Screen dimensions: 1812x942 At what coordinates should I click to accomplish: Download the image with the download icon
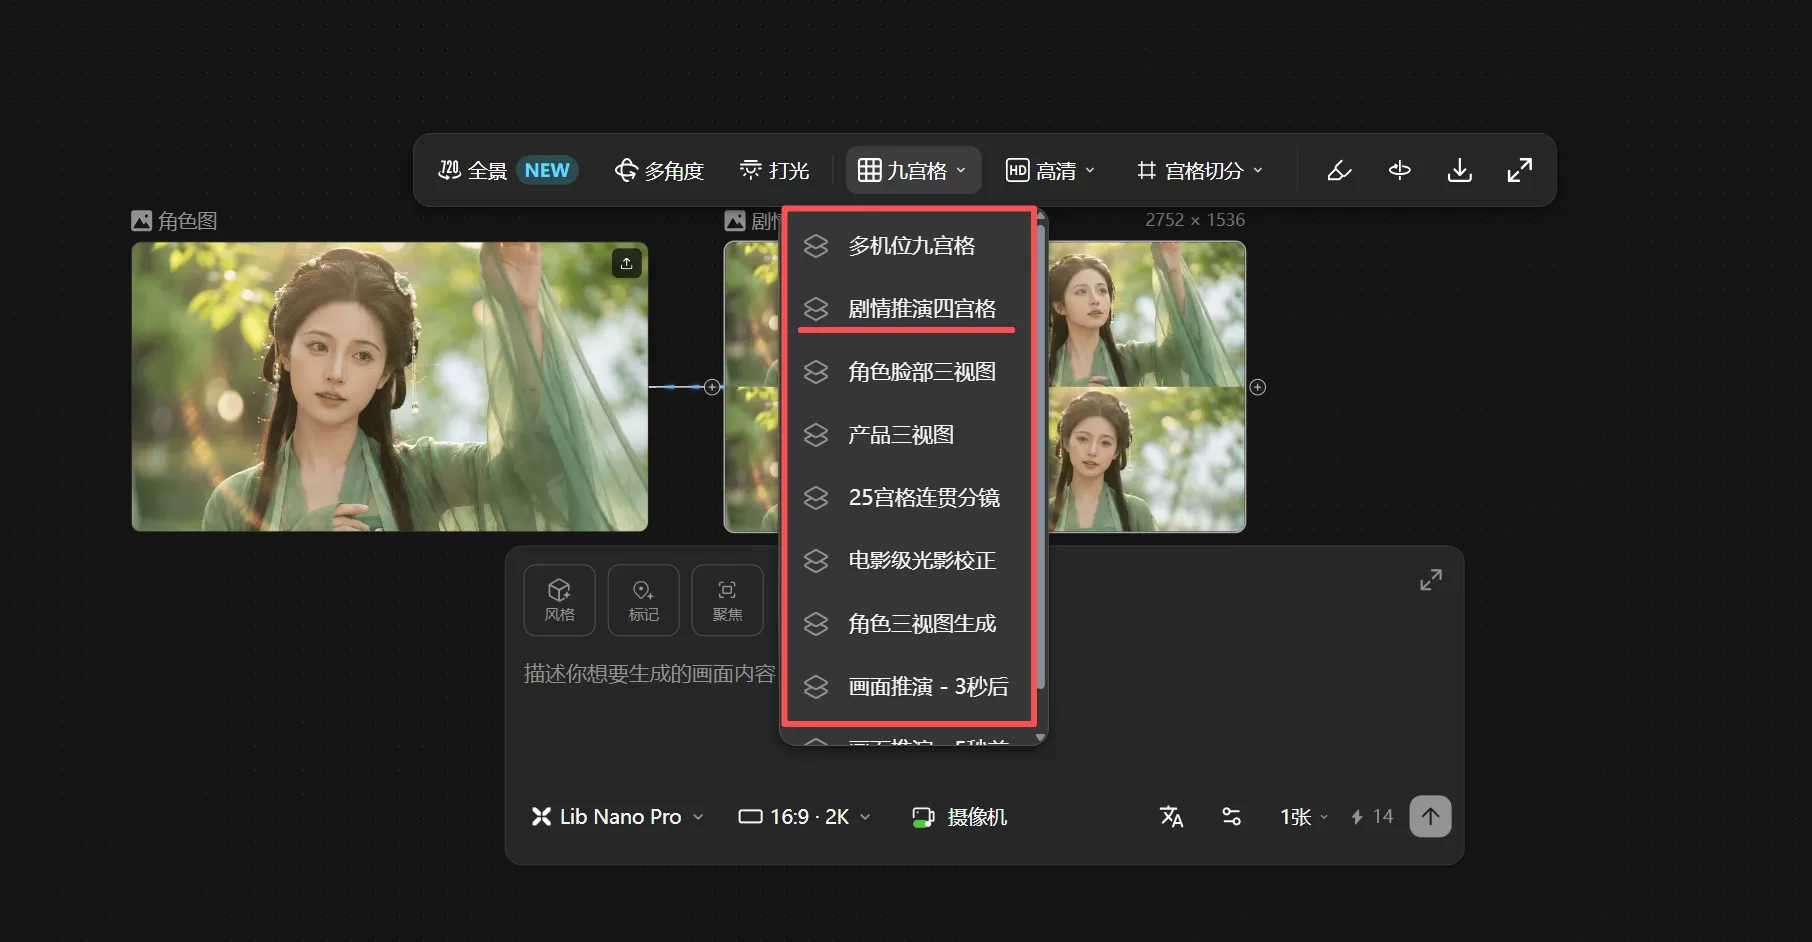click(1460, 171)
